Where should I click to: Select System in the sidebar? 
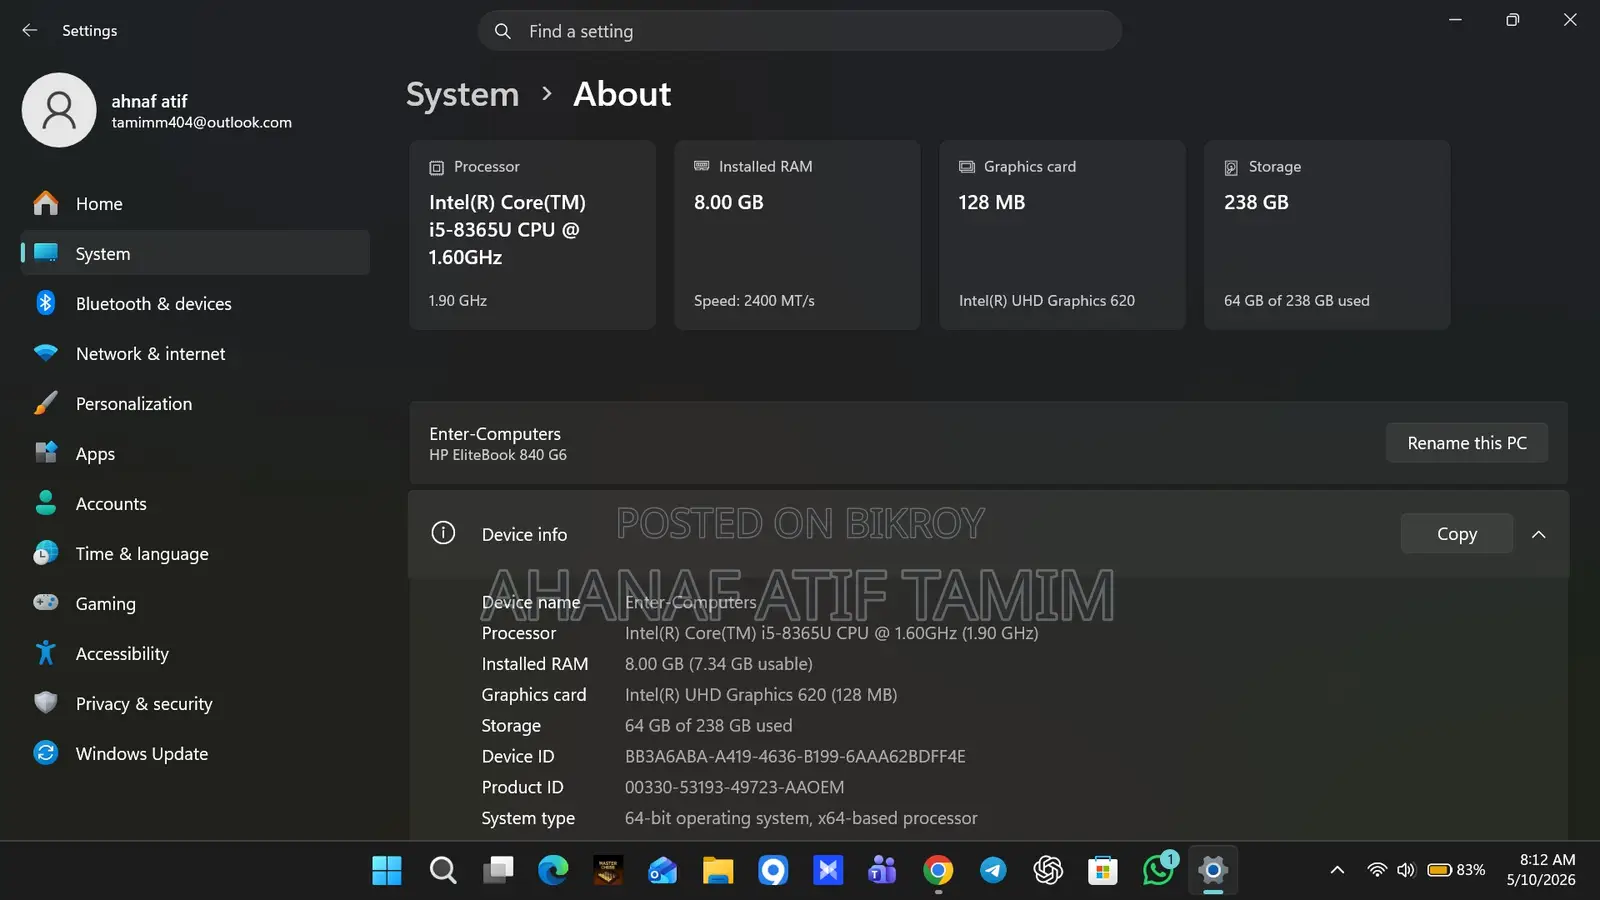click(195, 253)
